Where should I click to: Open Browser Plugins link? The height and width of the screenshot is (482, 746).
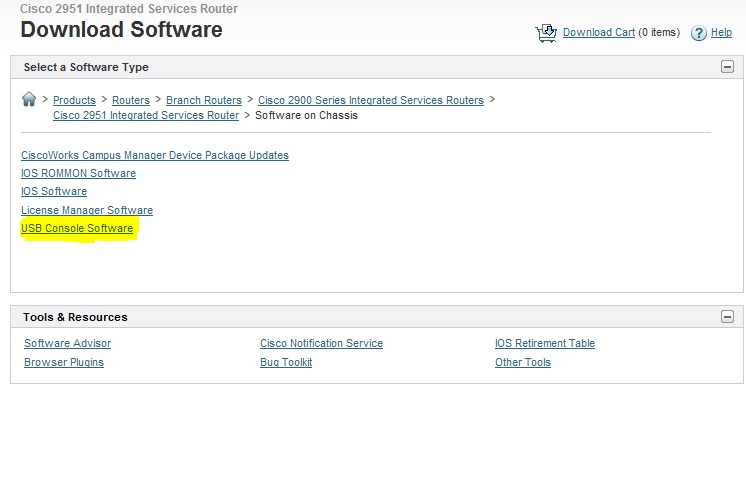click(x=64, y=363)
